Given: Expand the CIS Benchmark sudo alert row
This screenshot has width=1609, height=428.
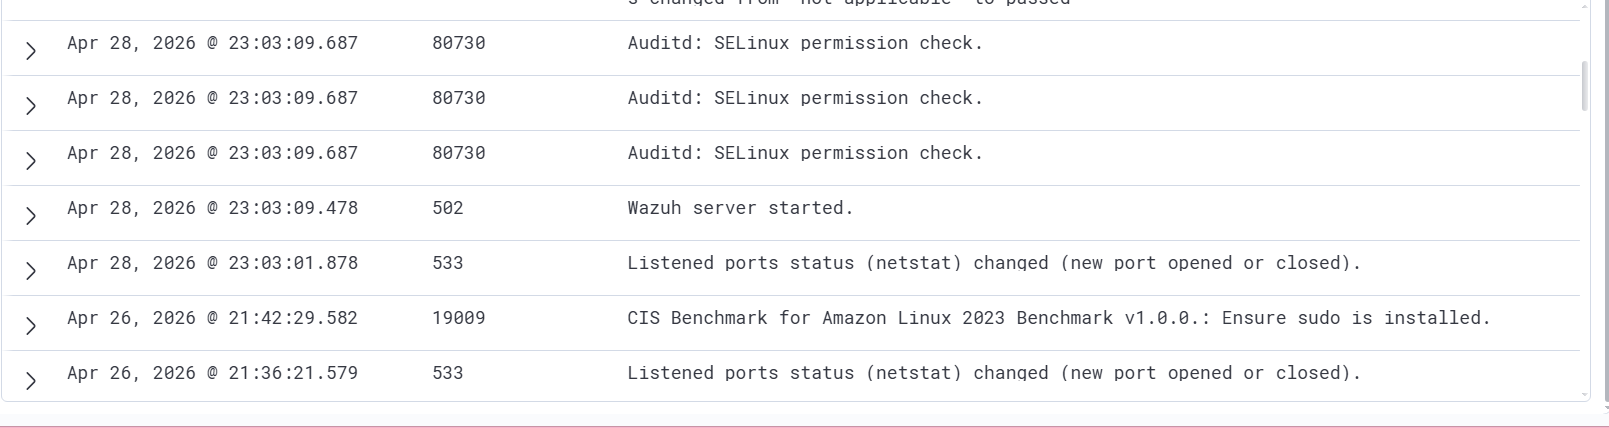Looking at the screenshot, I should (x=31, y=326).
